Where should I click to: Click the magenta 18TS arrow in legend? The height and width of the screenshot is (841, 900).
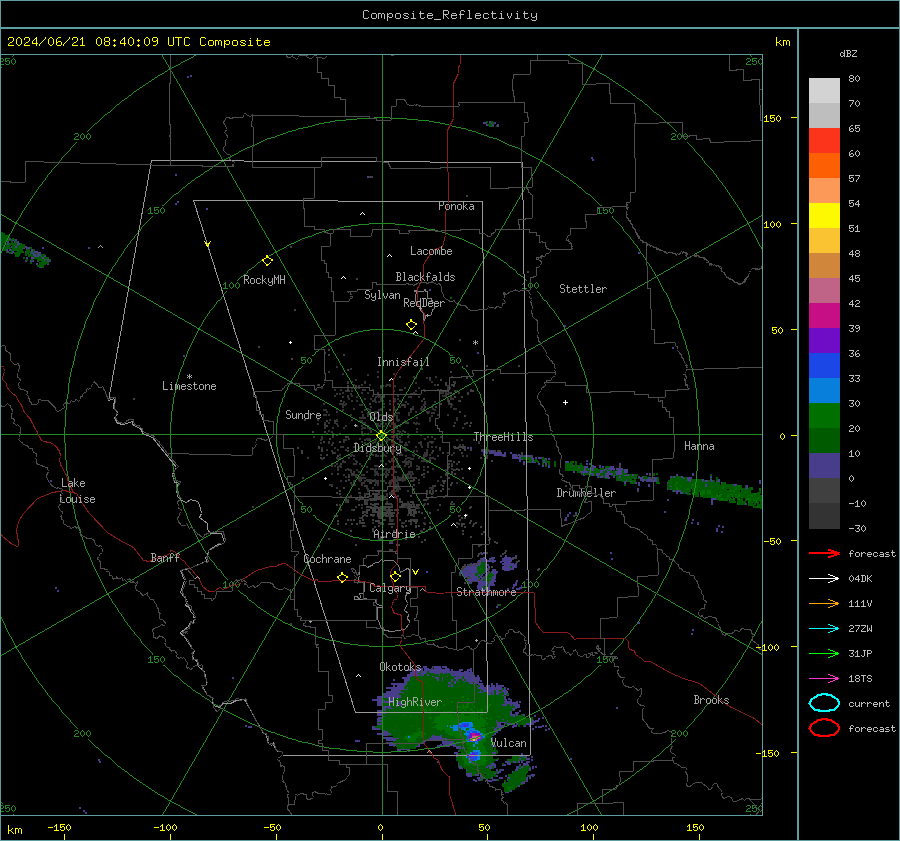tap(824, 679)
